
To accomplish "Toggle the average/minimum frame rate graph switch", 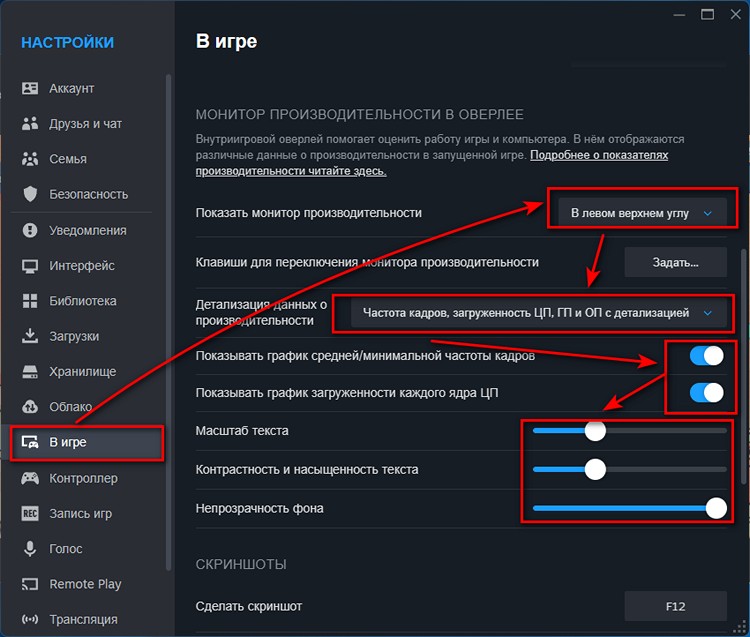I will [706, 356].
